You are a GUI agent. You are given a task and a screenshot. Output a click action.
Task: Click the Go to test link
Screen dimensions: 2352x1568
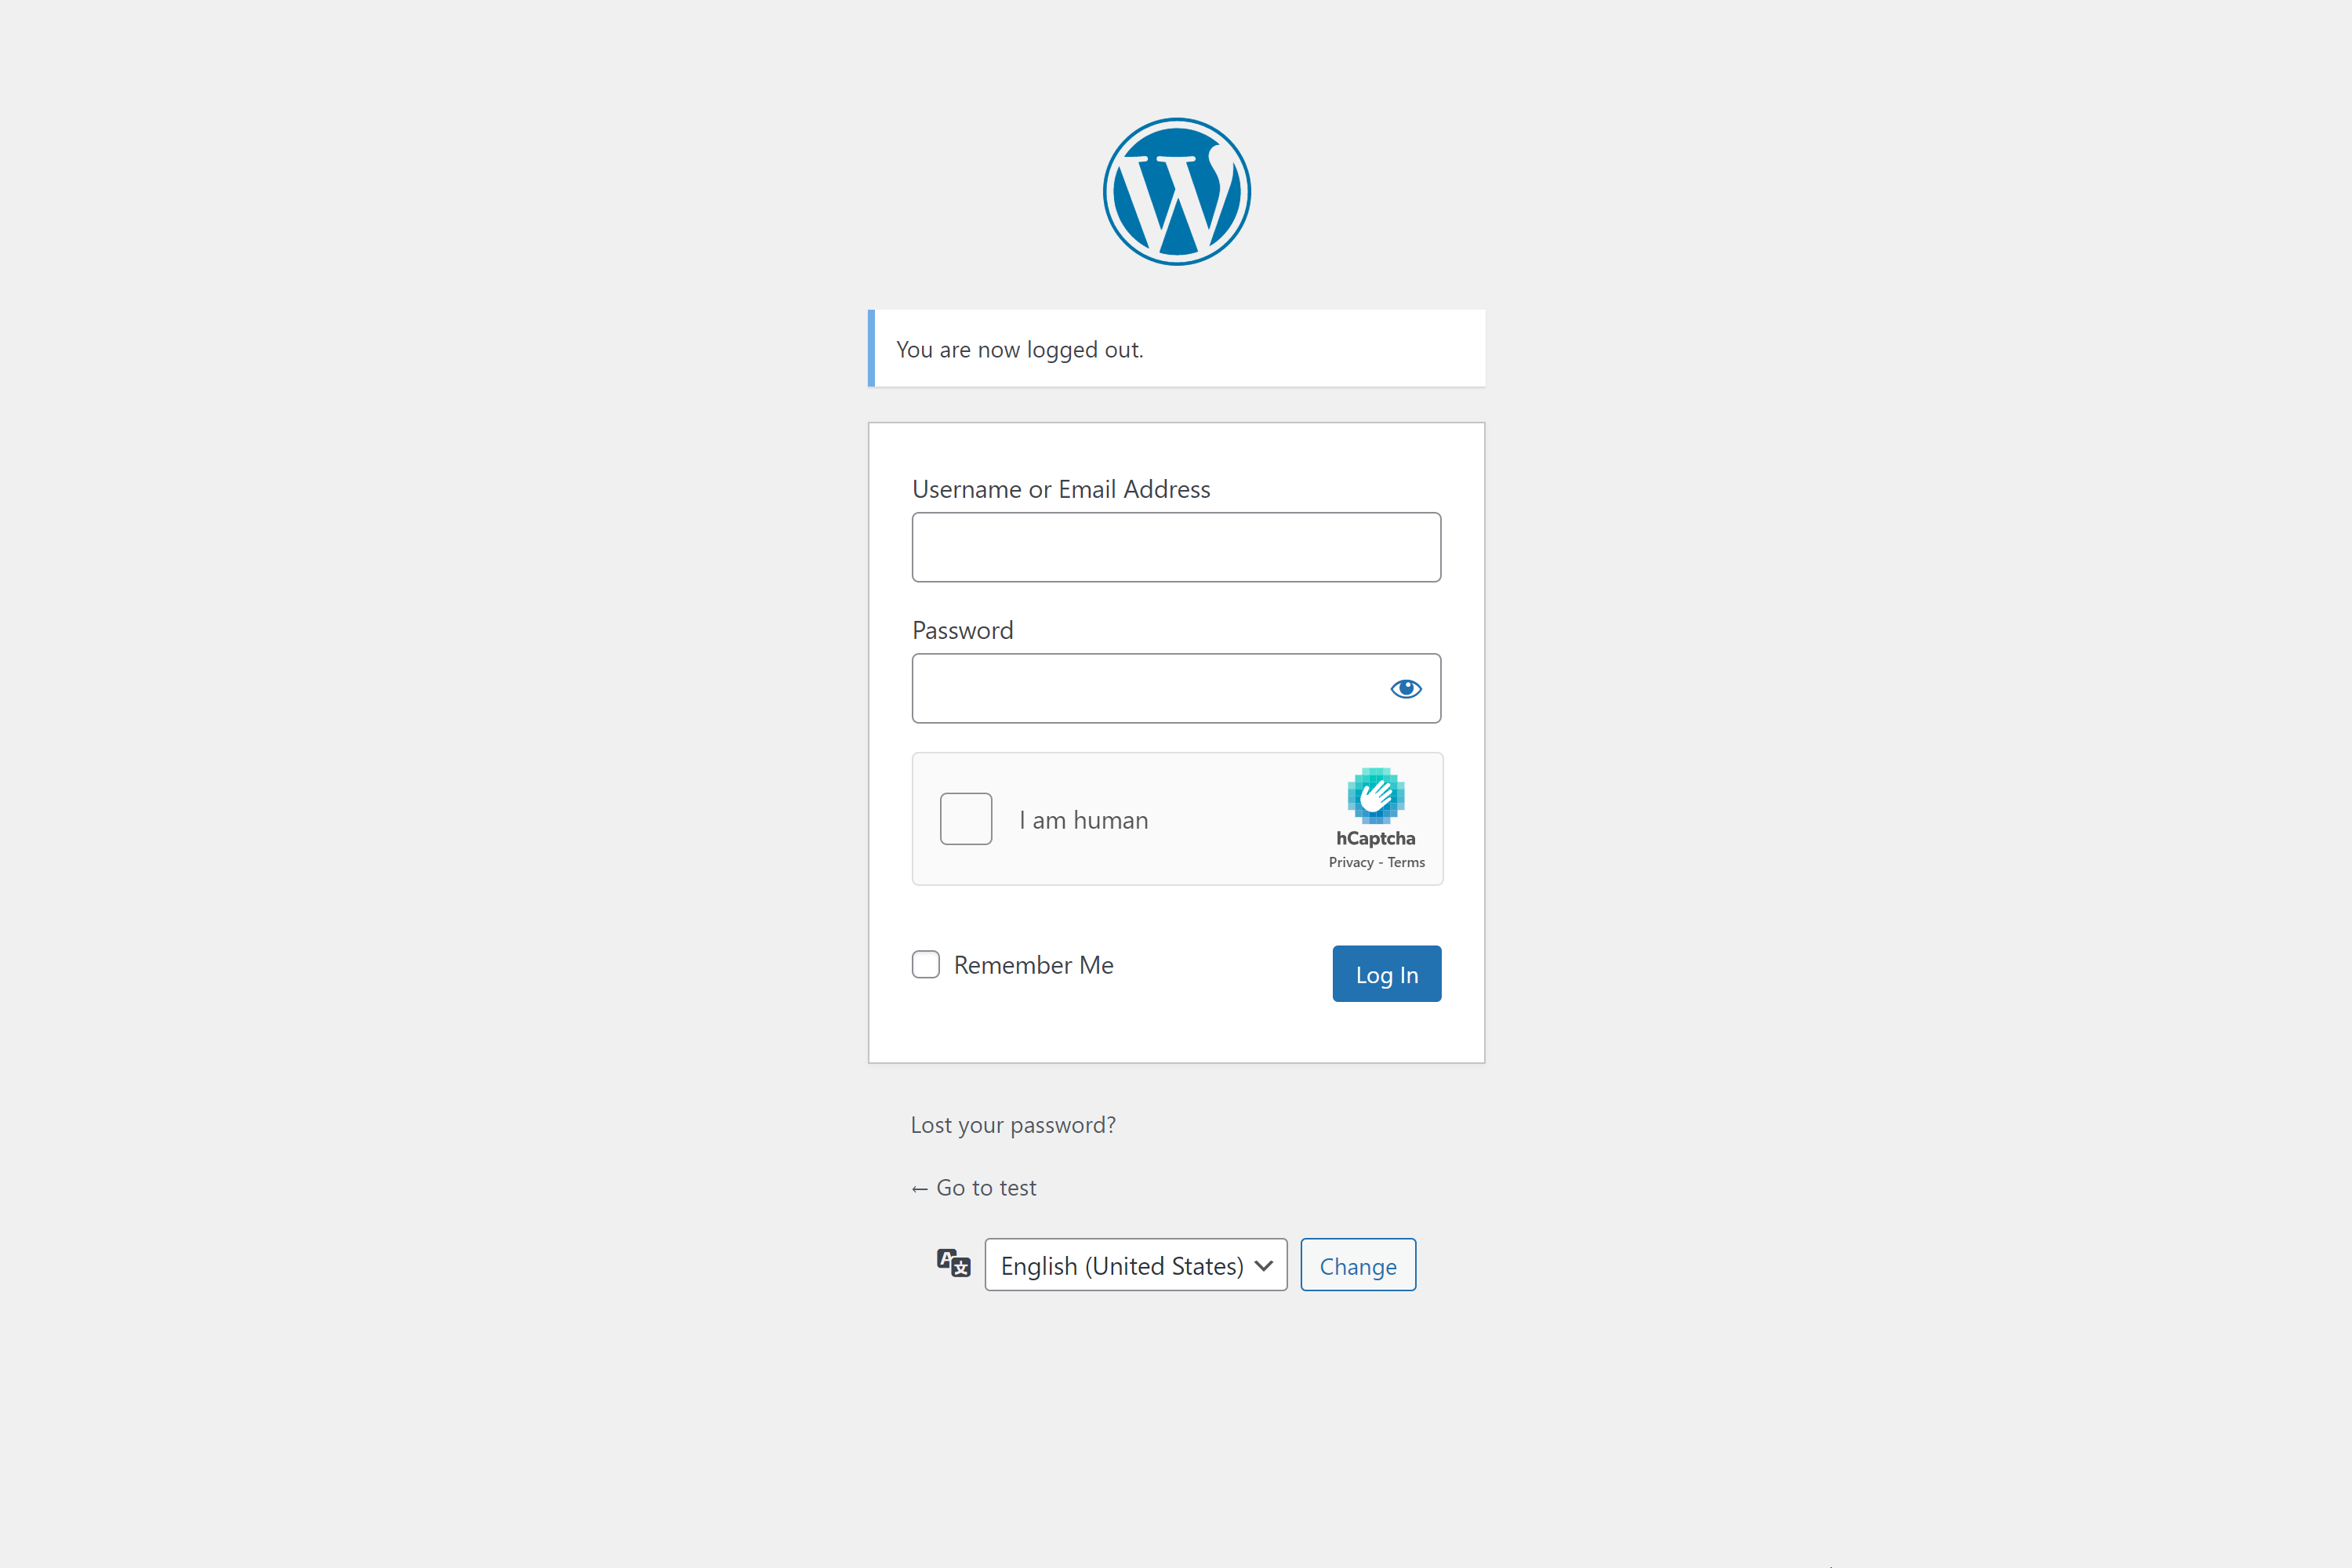coord(973,1185)
